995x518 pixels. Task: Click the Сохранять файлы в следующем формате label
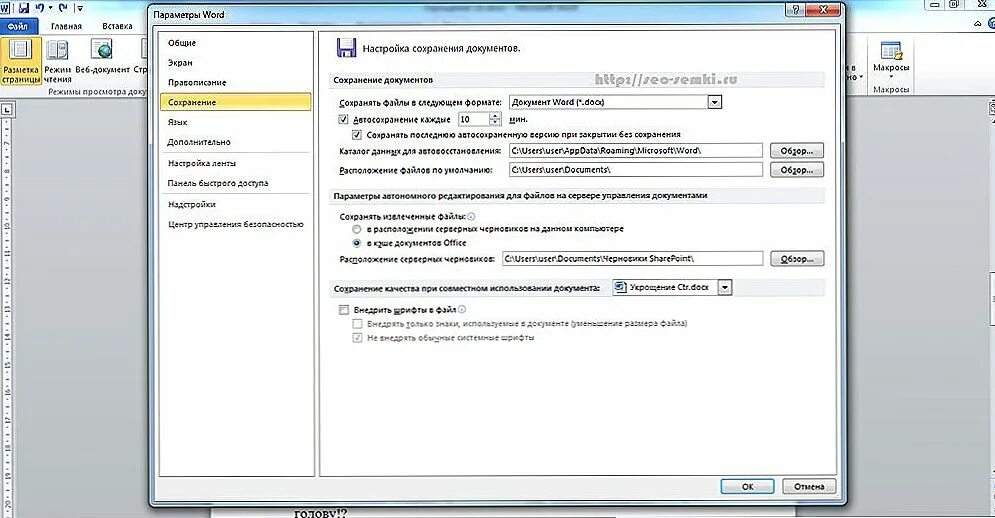420,103
